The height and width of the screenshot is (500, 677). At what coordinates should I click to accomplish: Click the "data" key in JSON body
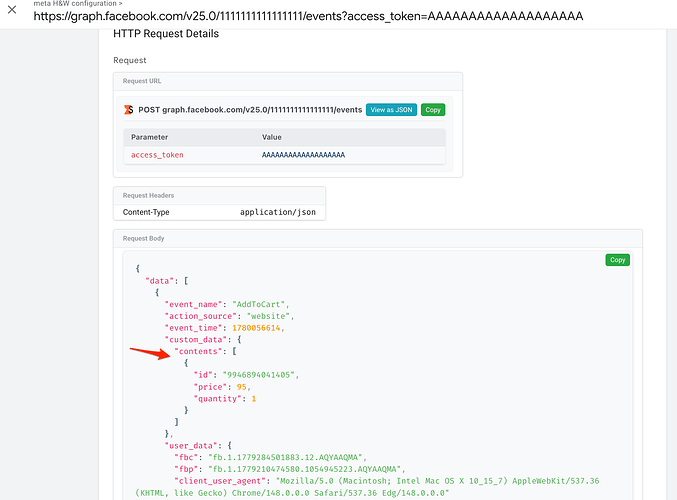pos(159,281)
